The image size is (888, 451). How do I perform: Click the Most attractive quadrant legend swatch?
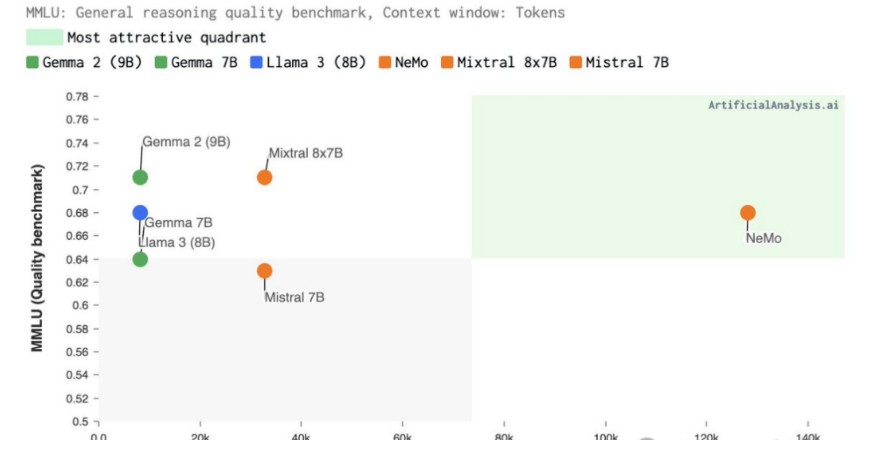44,37
